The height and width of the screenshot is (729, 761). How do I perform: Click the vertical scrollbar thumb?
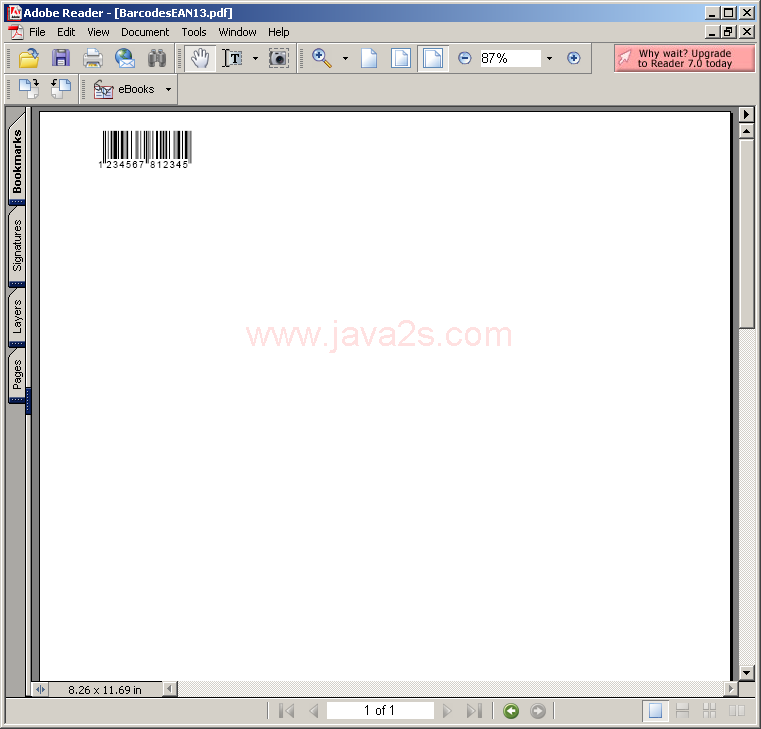(x=746, y=233)
